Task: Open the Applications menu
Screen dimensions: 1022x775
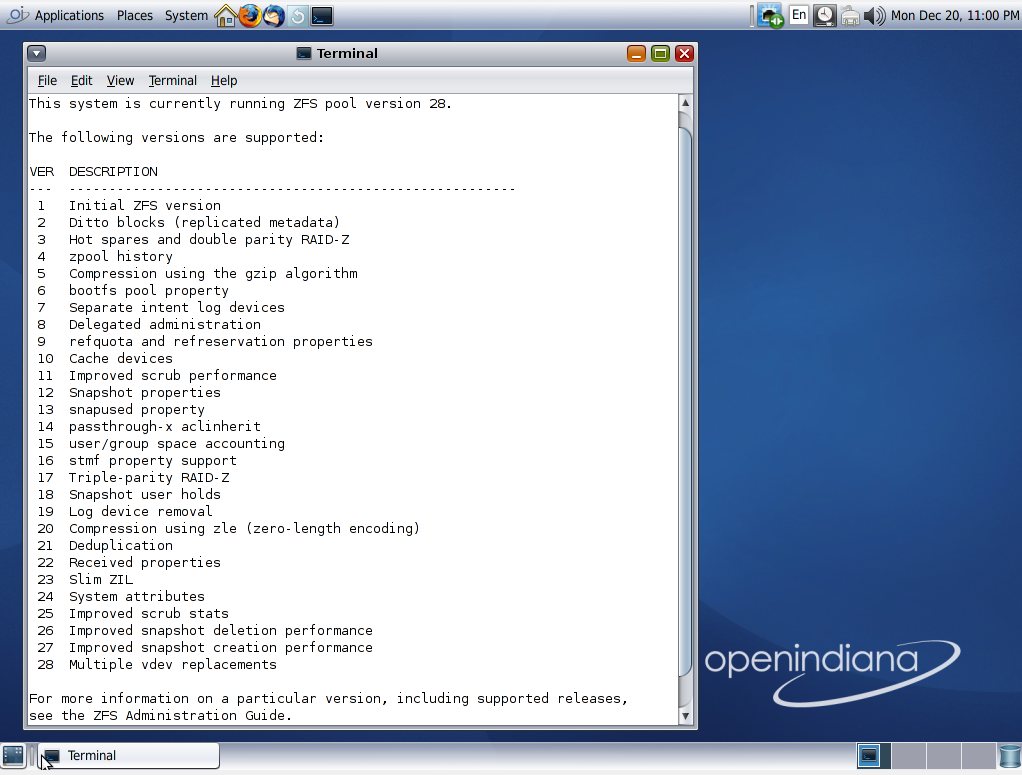Action: pos(69,16)
